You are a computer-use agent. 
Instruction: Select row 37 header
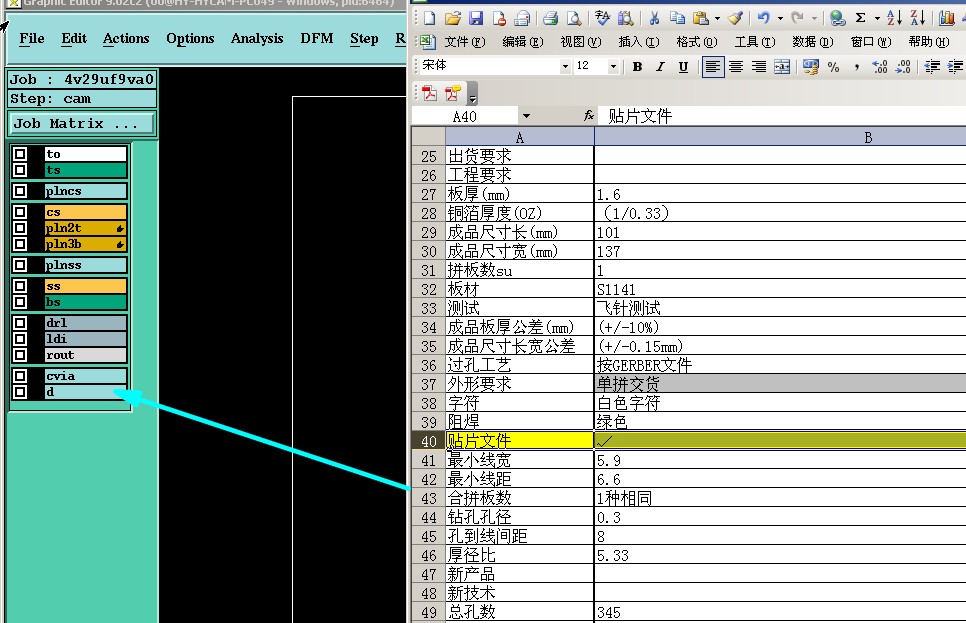tap(429, 384)
